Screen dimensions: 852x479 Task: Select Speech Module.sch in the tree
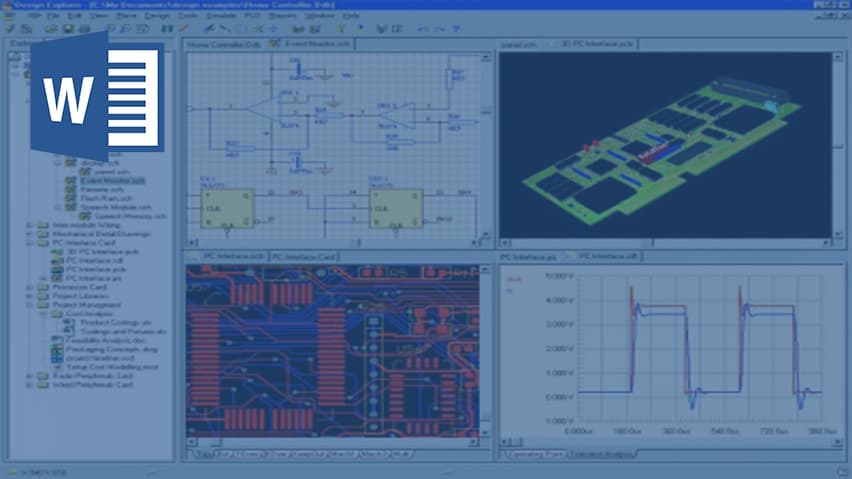(116, 207)
